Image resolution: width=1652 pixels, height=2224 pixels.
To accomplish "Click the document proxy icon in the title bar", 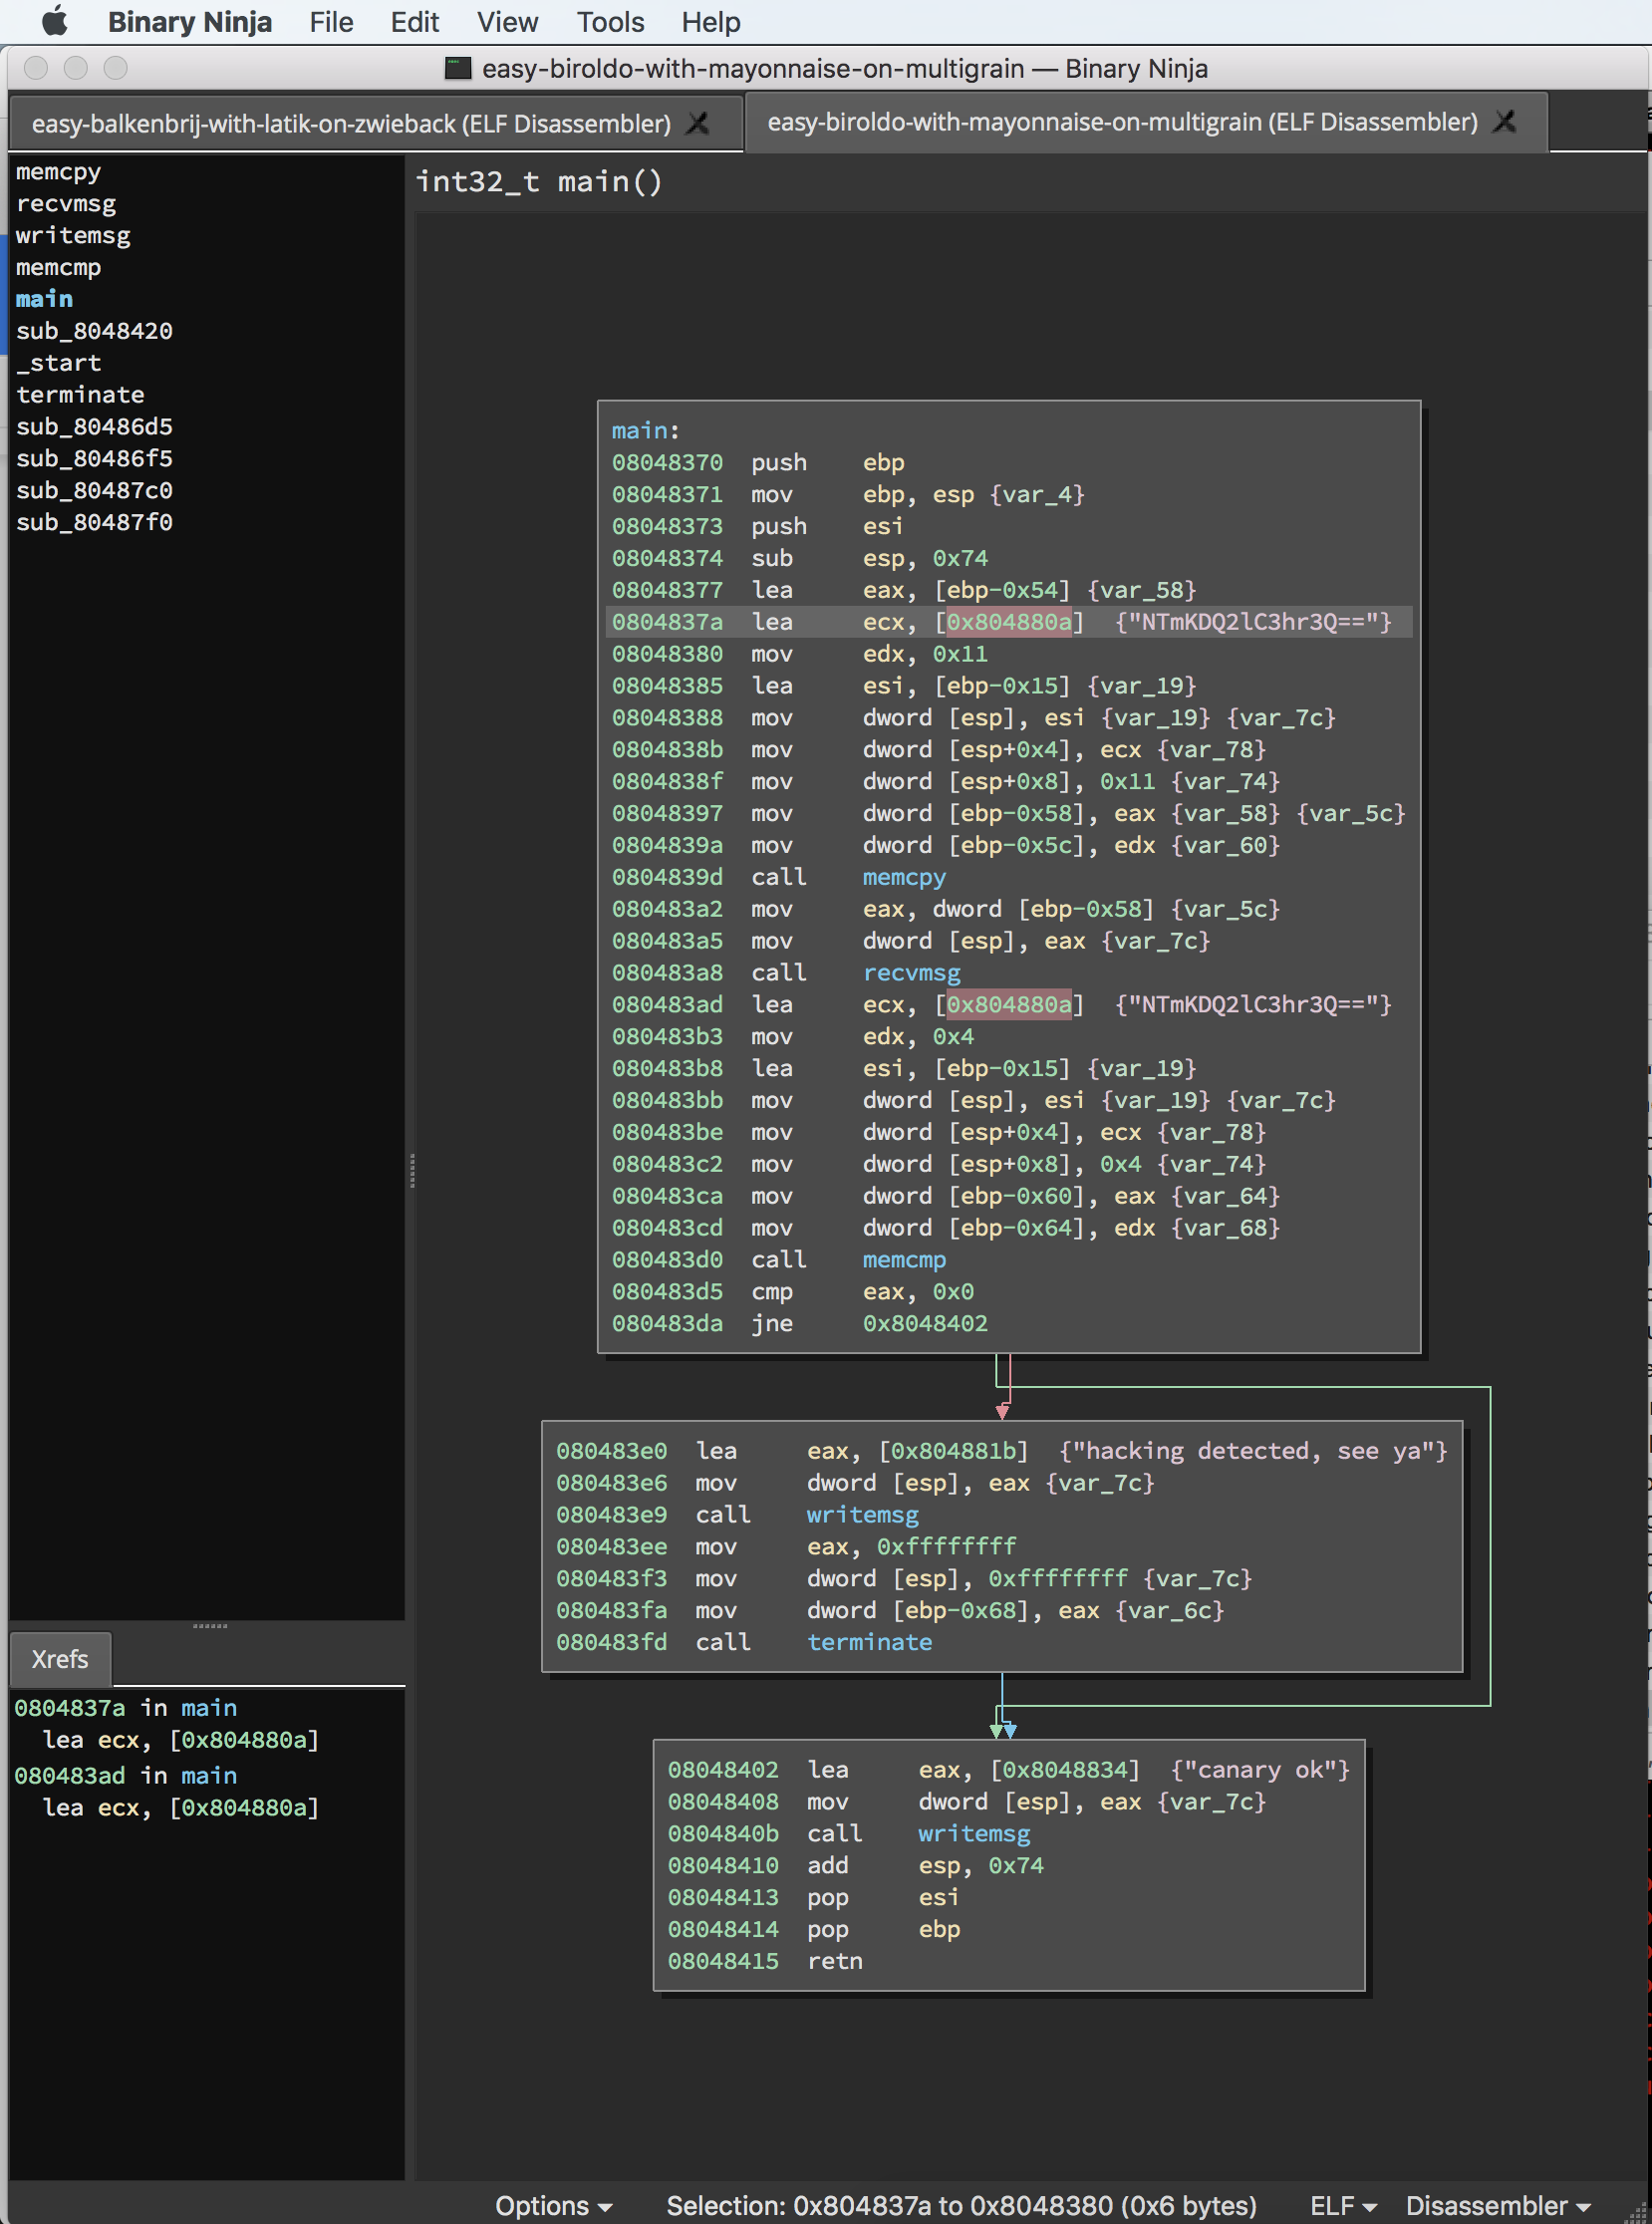I will click(x=458, y=68).
